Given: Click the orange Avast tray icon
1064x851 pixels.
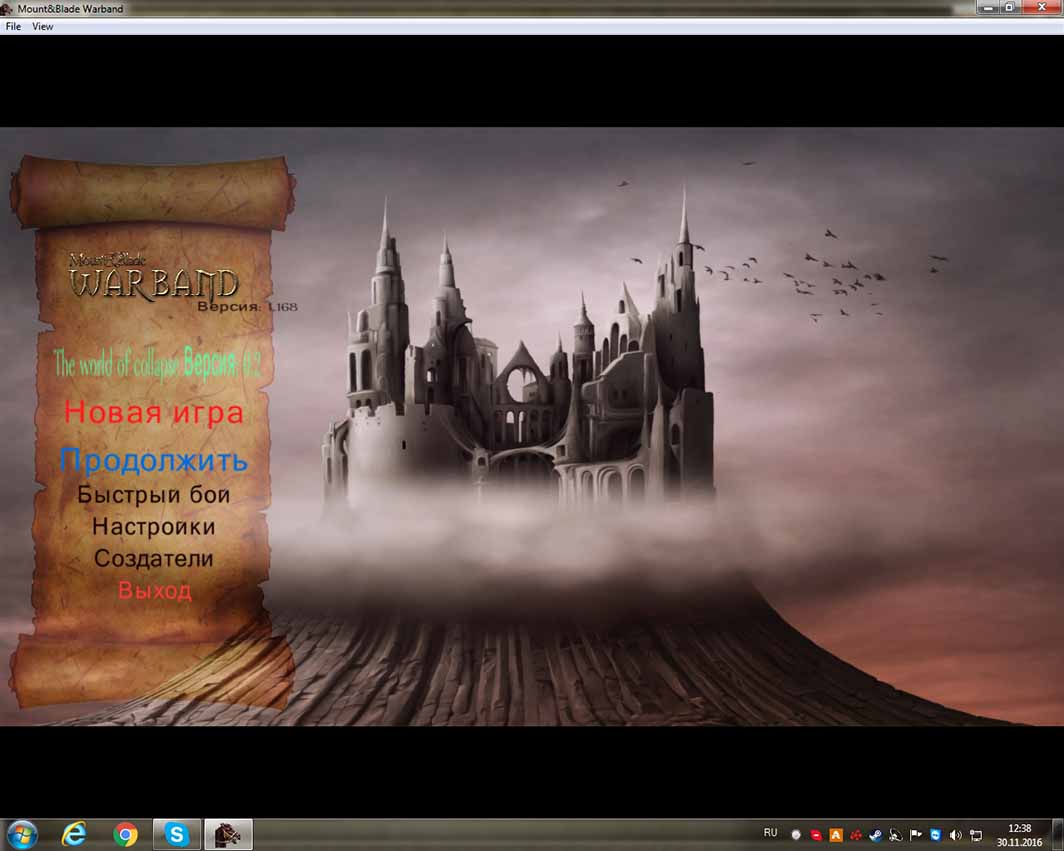Looking at the screenshot, I should [x=836, y=834].
